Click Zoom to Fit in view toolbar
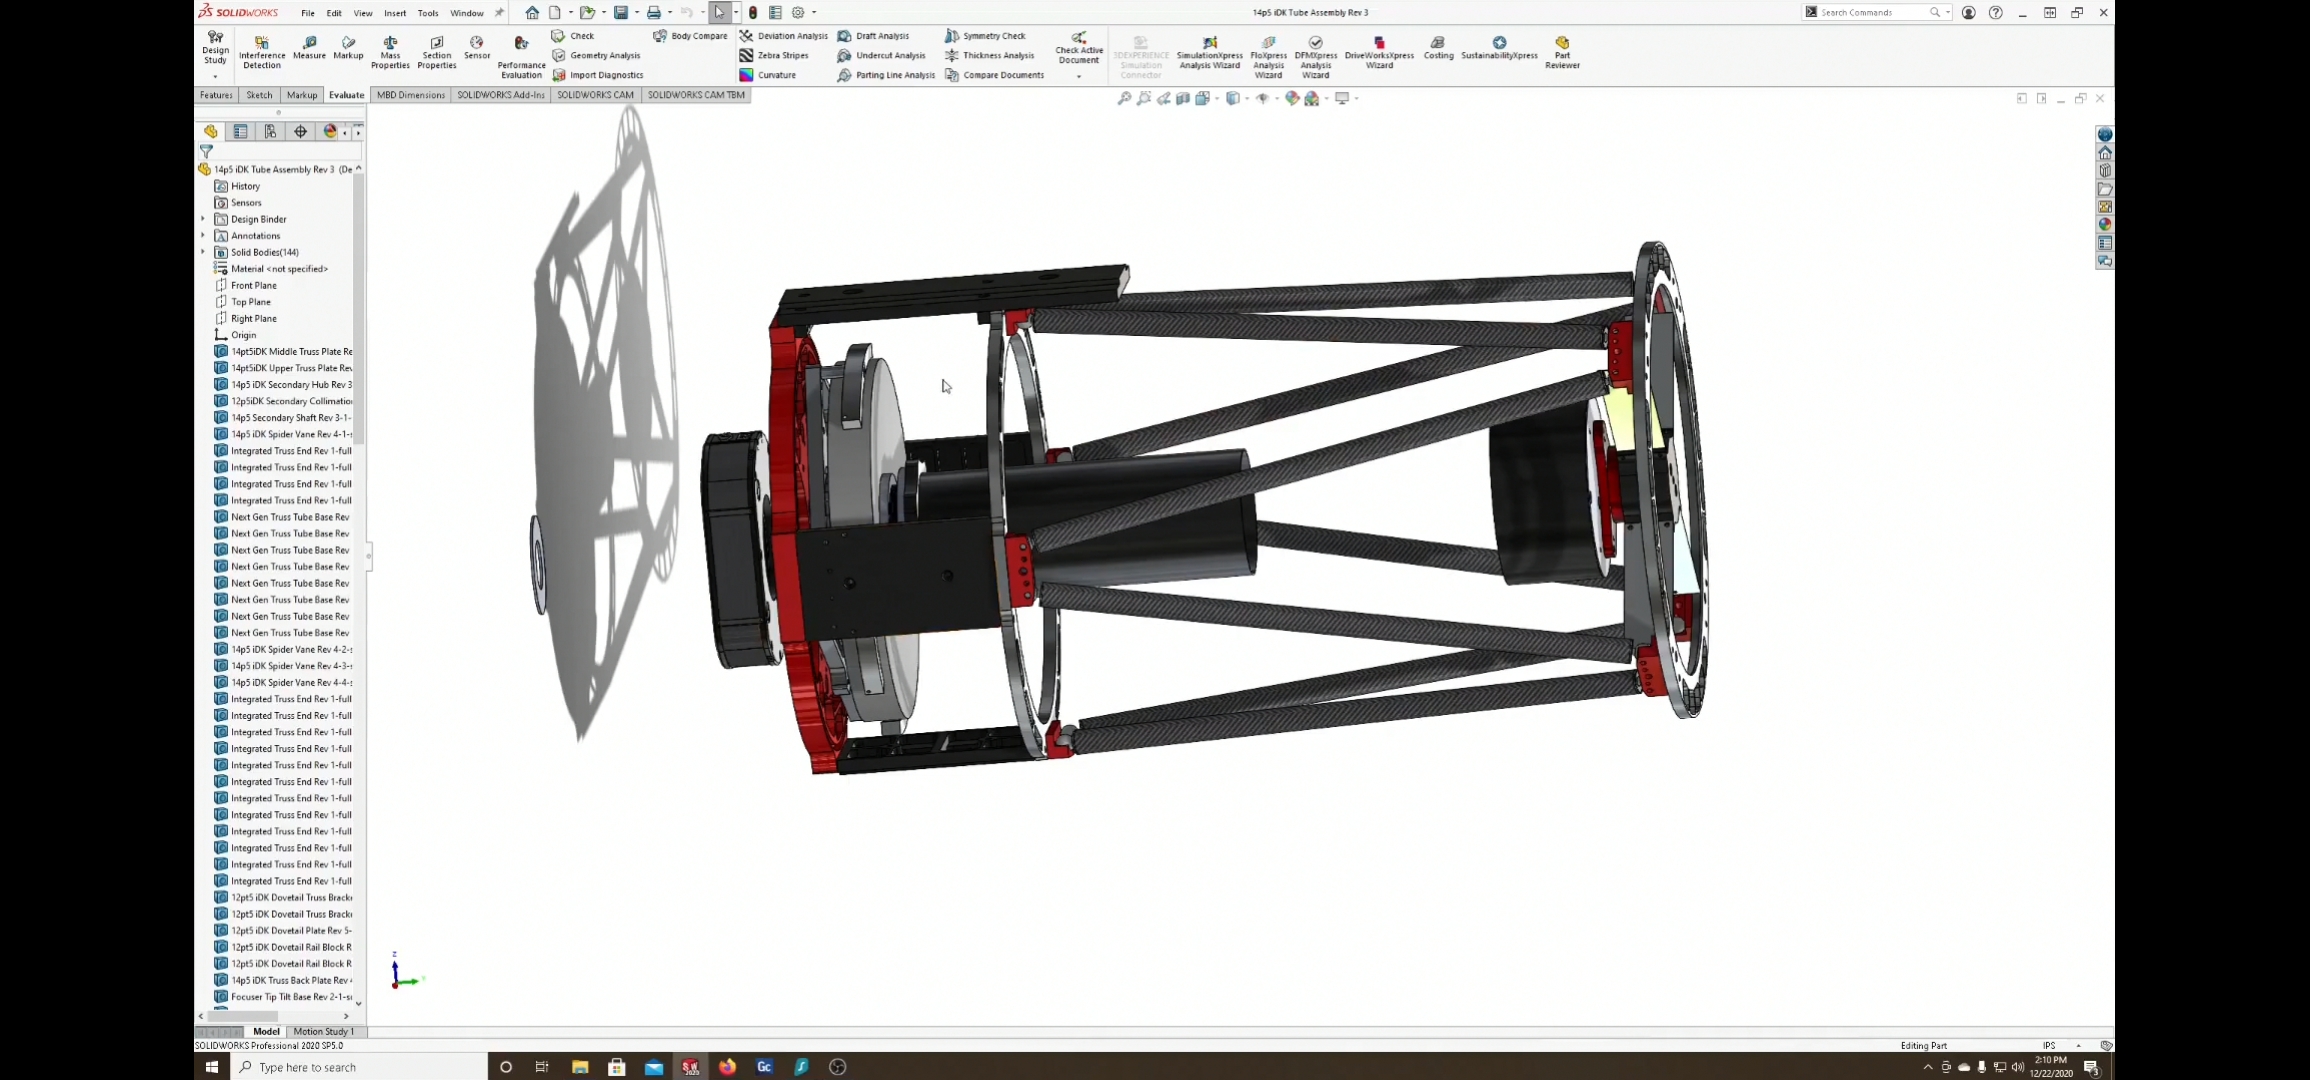This screenshot has width=2310, height=1080. coord(1124,98)
